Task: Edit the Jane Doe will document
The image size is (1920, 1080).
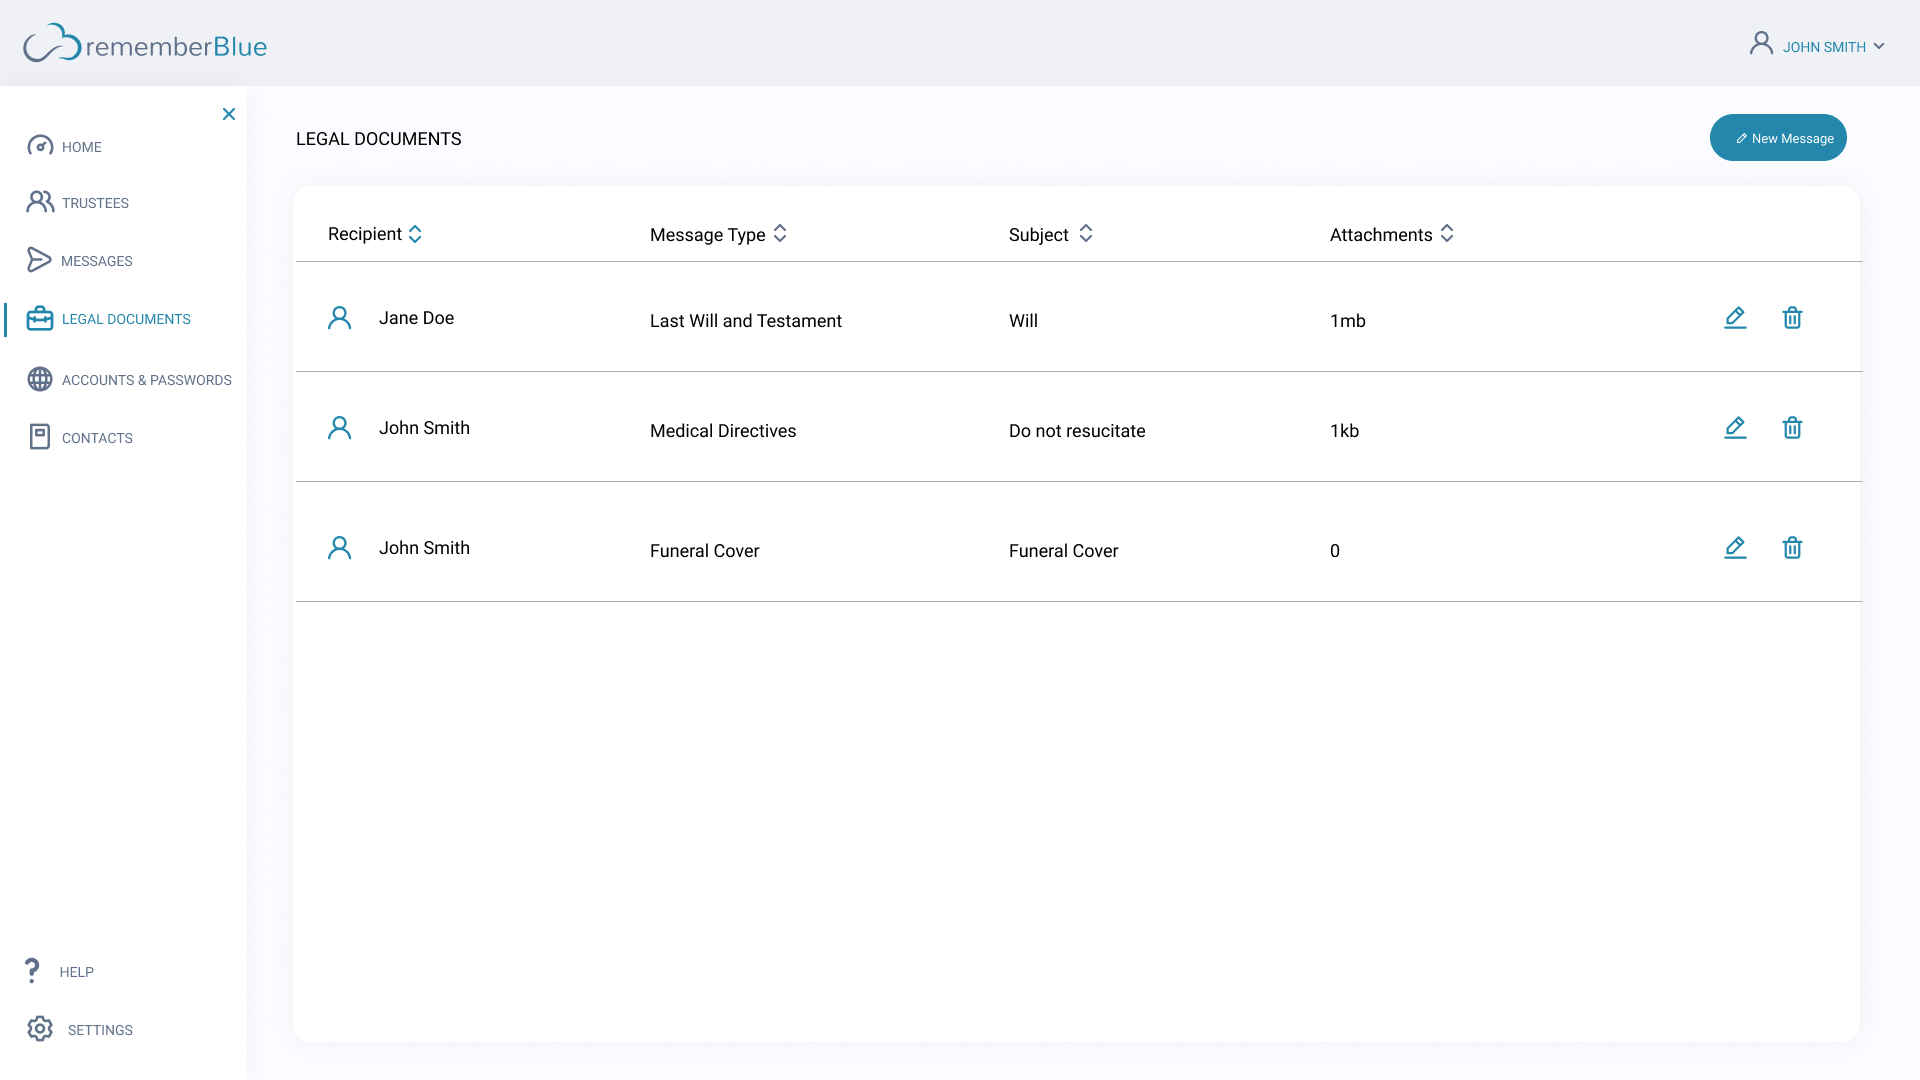Action: click(1735, 318)
